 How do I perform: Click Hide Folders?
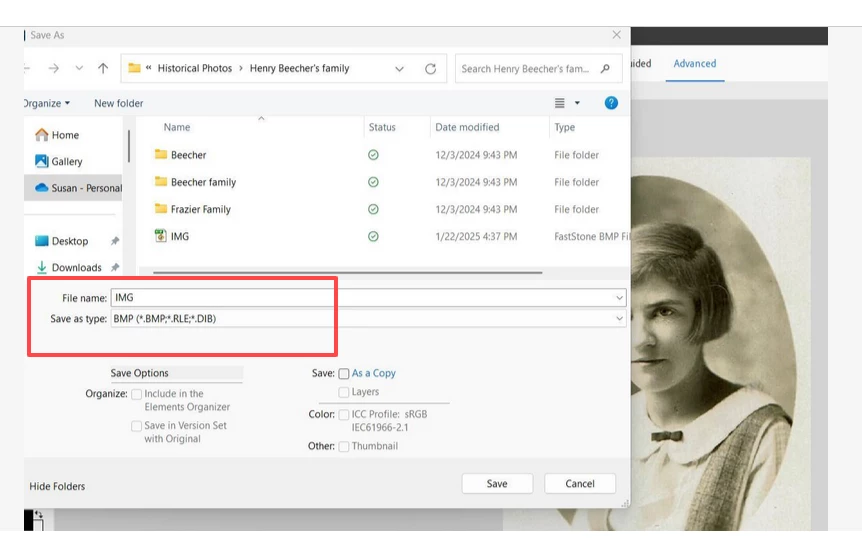(x=57, y=487)
